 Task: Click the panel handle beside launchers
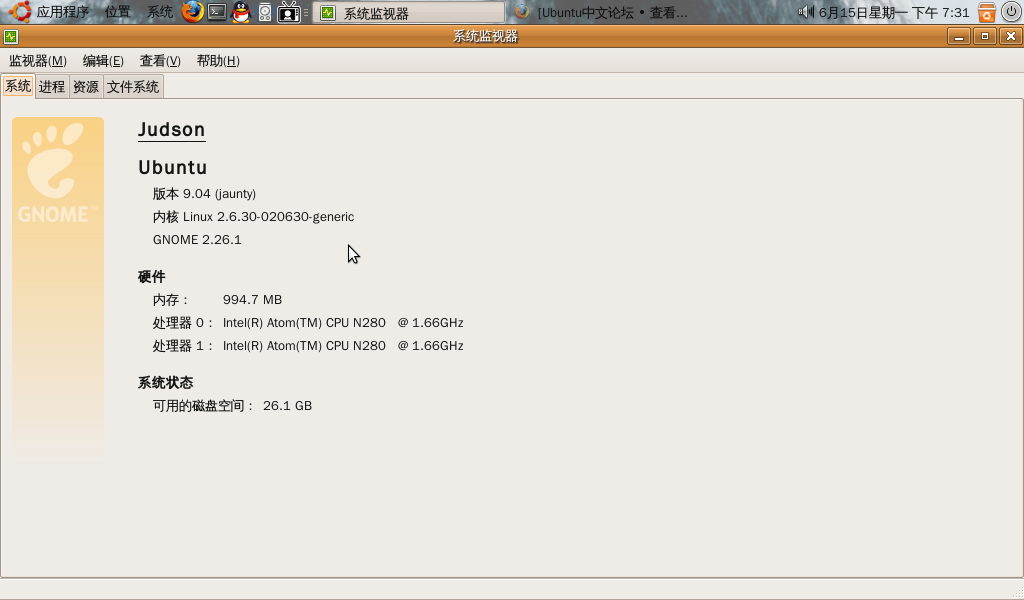306,12
